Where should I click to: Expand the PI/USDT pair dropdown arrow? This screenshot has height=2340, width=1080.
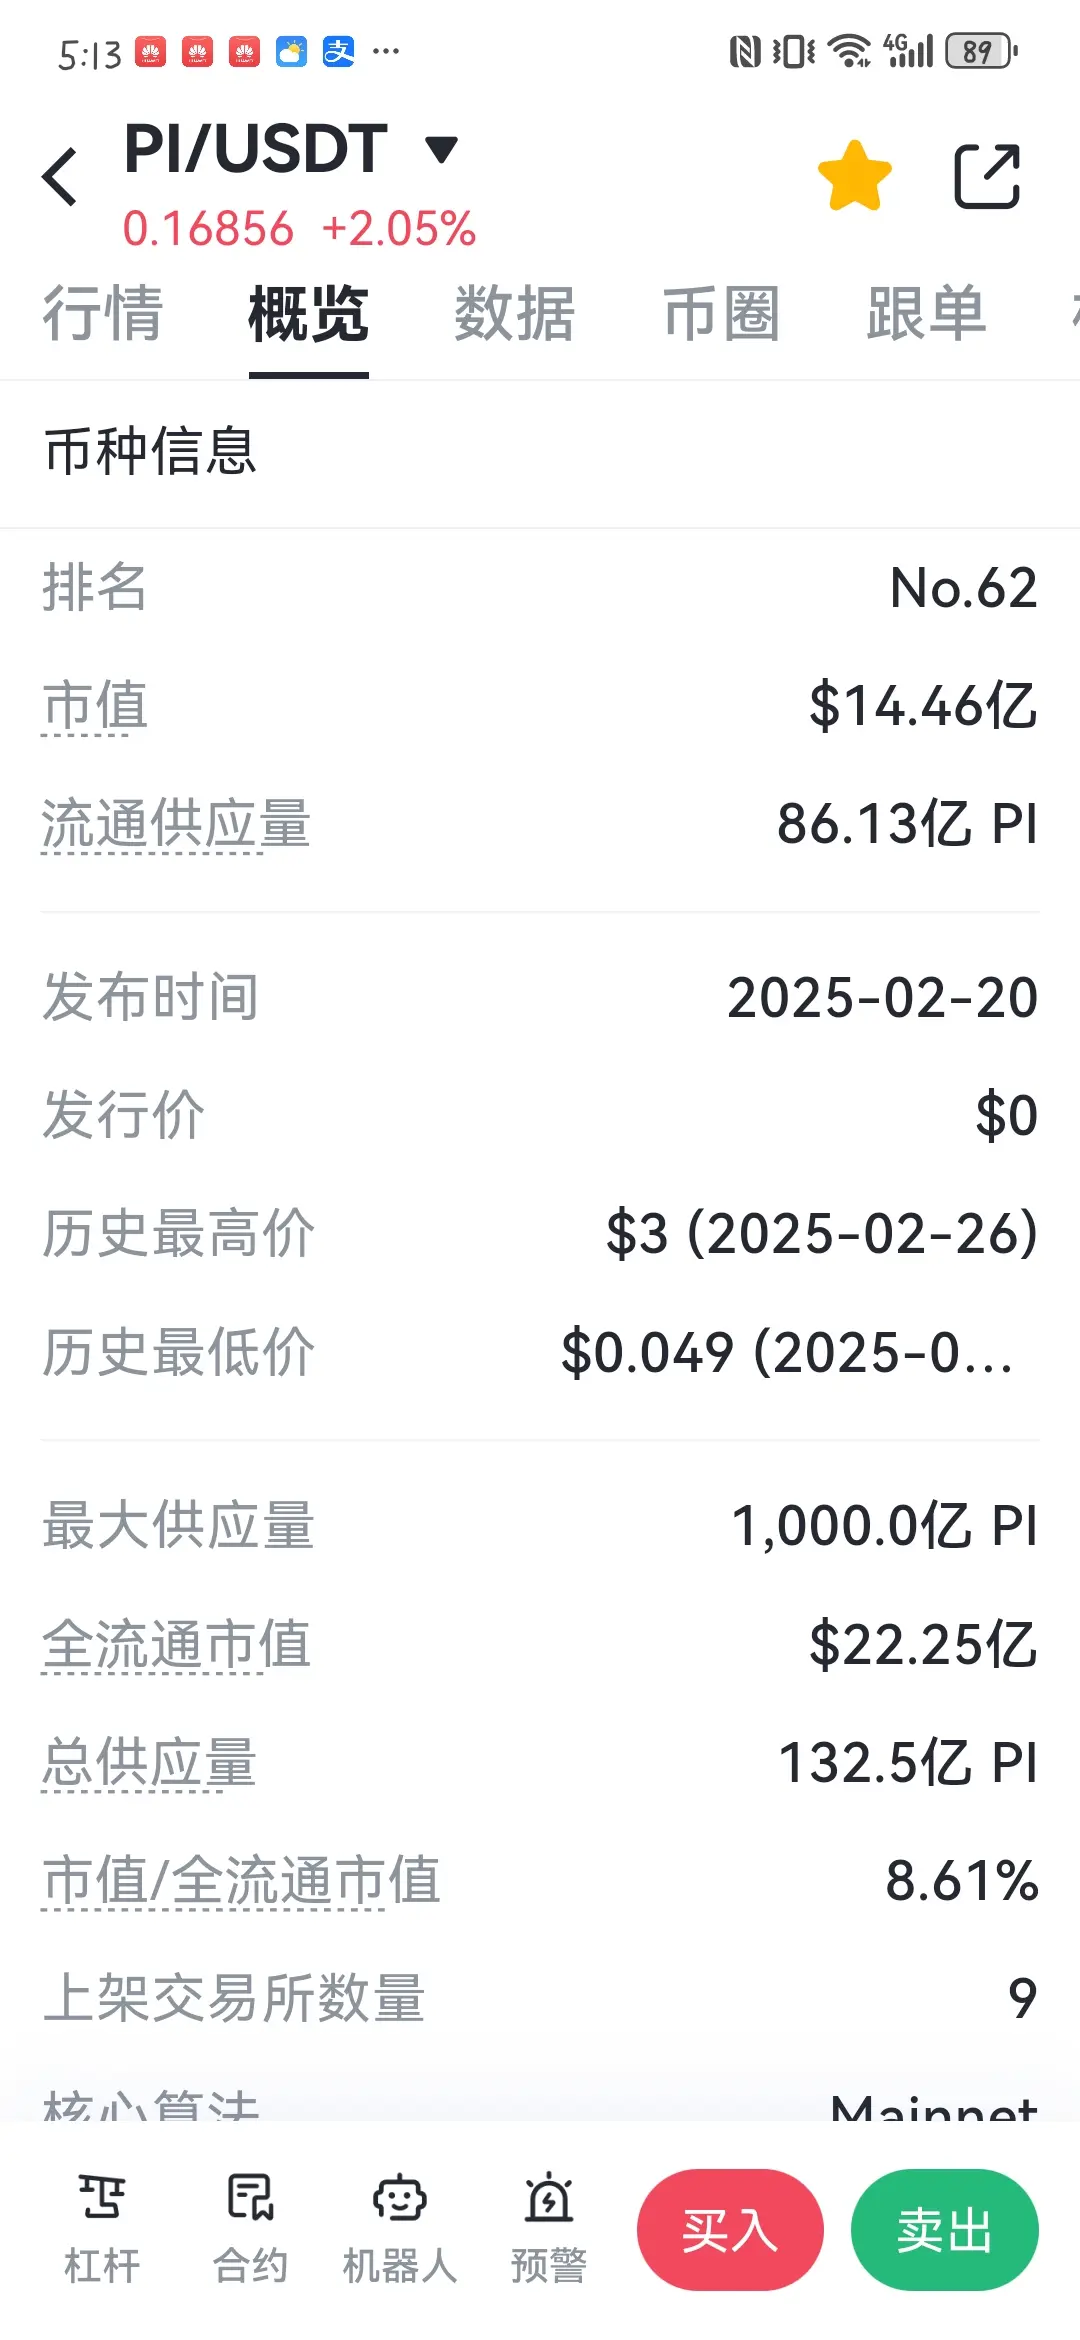pos(441,150)
